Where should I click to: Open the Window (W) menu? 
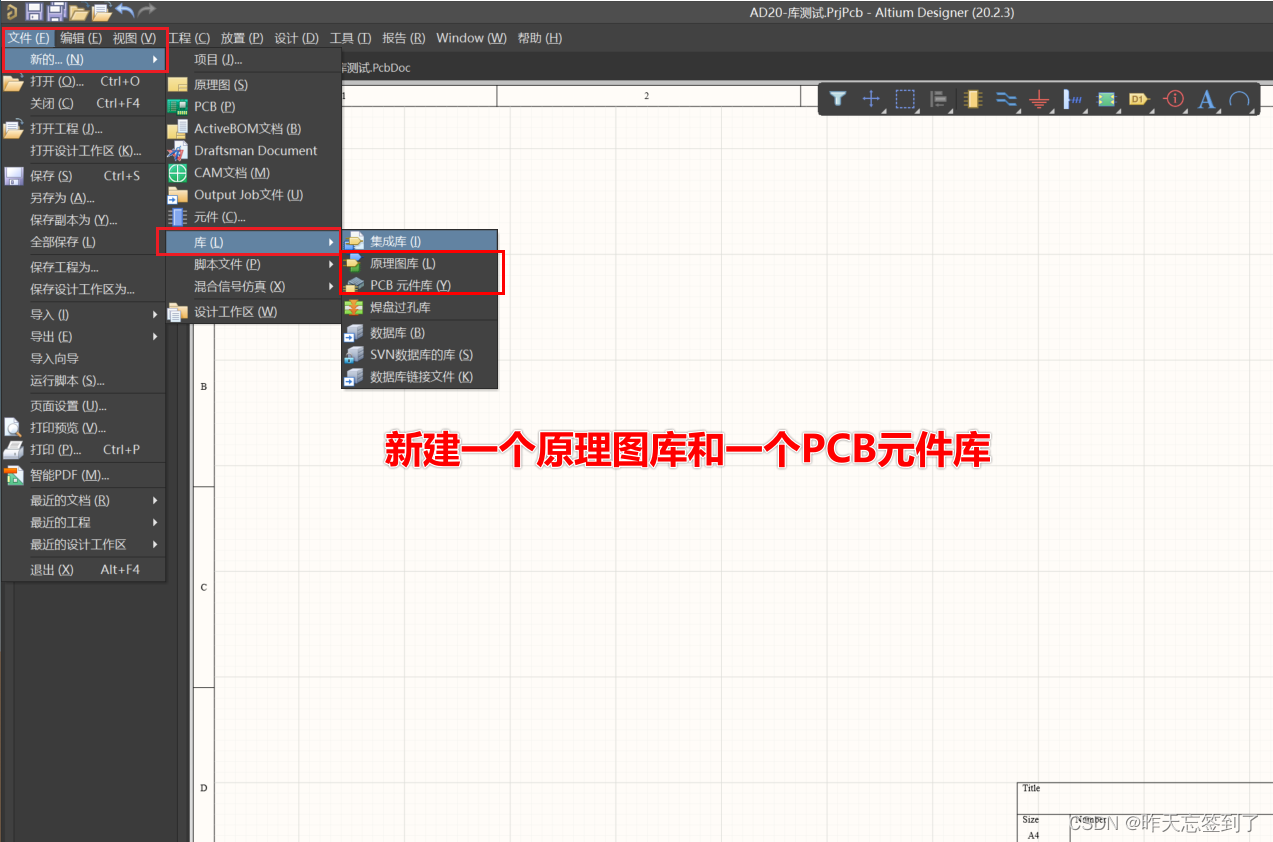pos(472,38)
